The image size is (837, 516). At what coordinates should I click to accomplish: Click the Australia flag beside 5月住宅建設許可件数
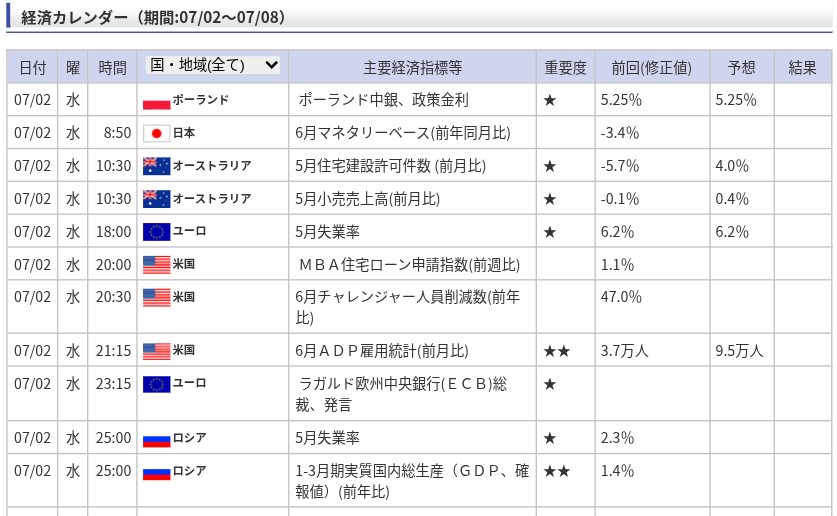[156, 166]
